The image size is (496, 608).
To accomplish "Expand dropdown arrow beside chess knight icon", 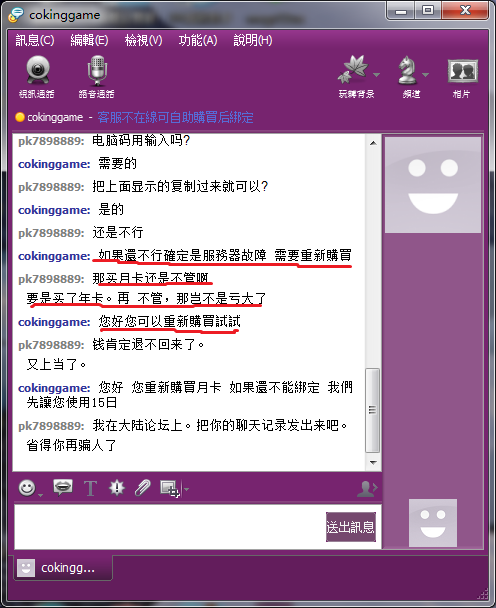I will click(425, 74).
